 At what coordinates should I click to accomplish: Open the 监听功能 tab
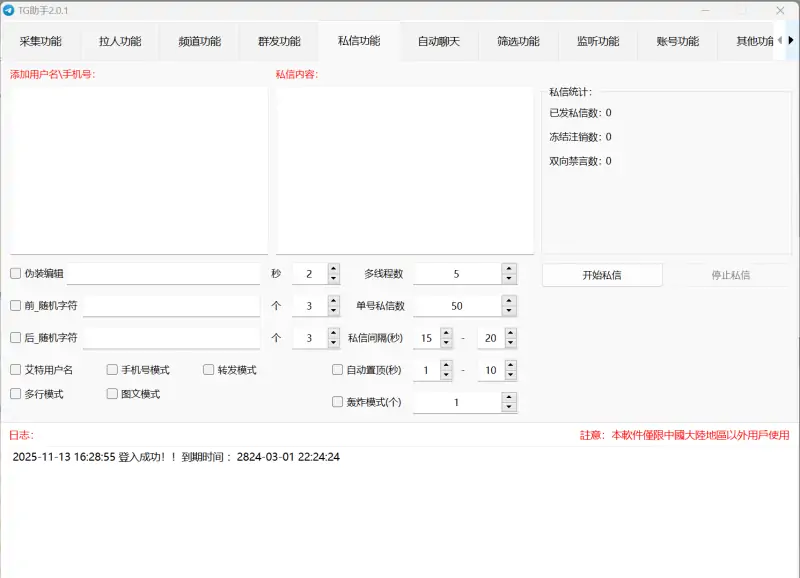coord(597,42)
